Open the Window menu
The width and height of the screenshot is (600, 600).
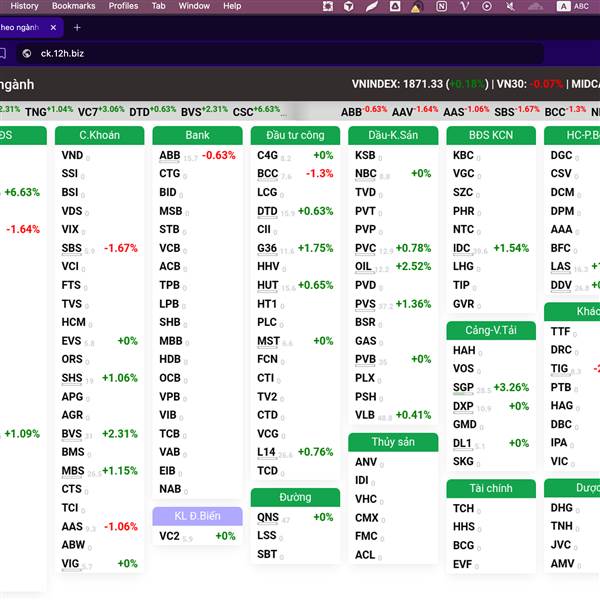pyautogui.click(x=194, y=6)
